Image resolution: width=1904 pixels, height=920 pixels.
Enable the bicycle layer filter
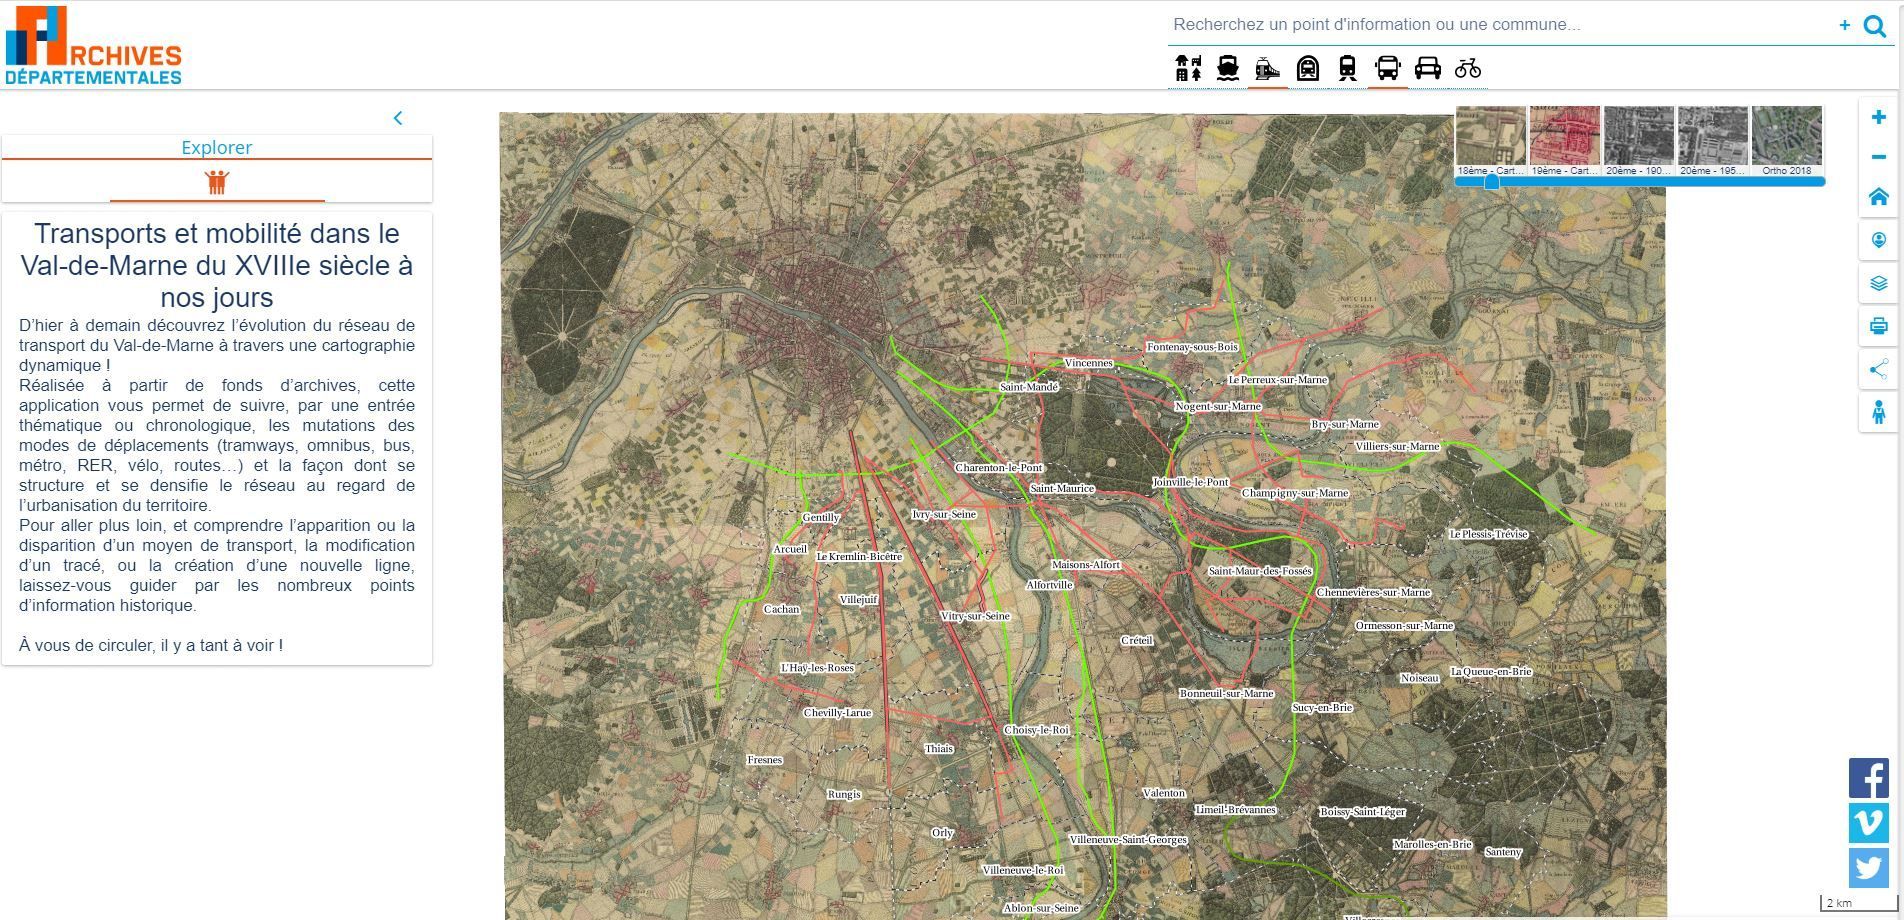tap(1467, 68)
